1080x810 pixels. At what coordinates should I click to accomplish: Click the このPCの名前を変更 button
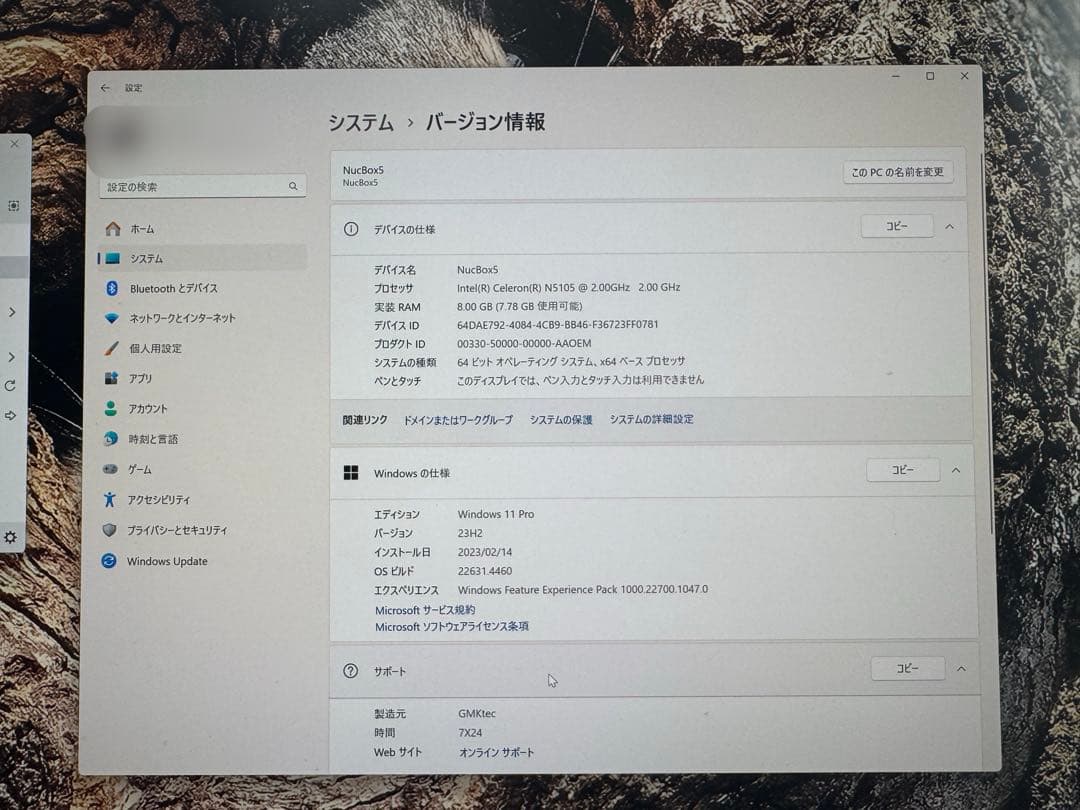coord(898,171)
